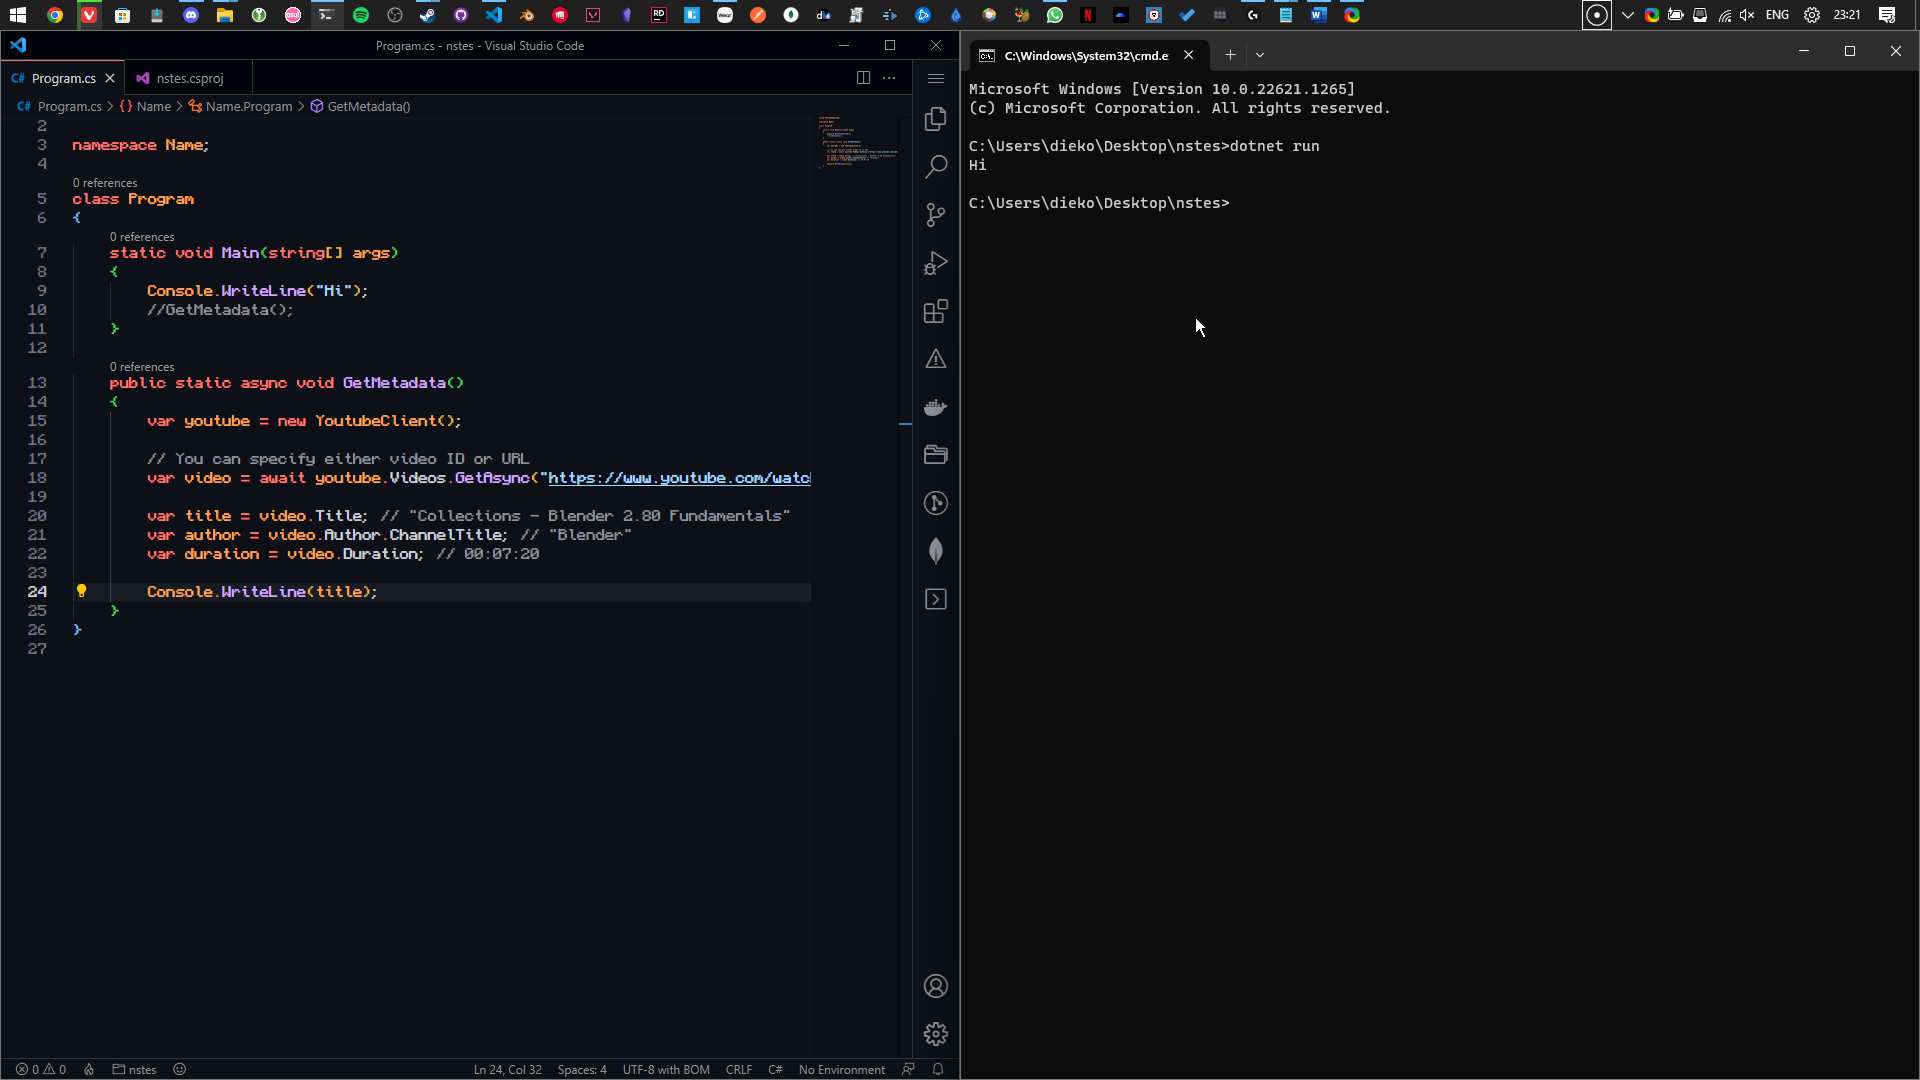
Task: Click the lightbulb code action icon
Action: tap(82, 591)
